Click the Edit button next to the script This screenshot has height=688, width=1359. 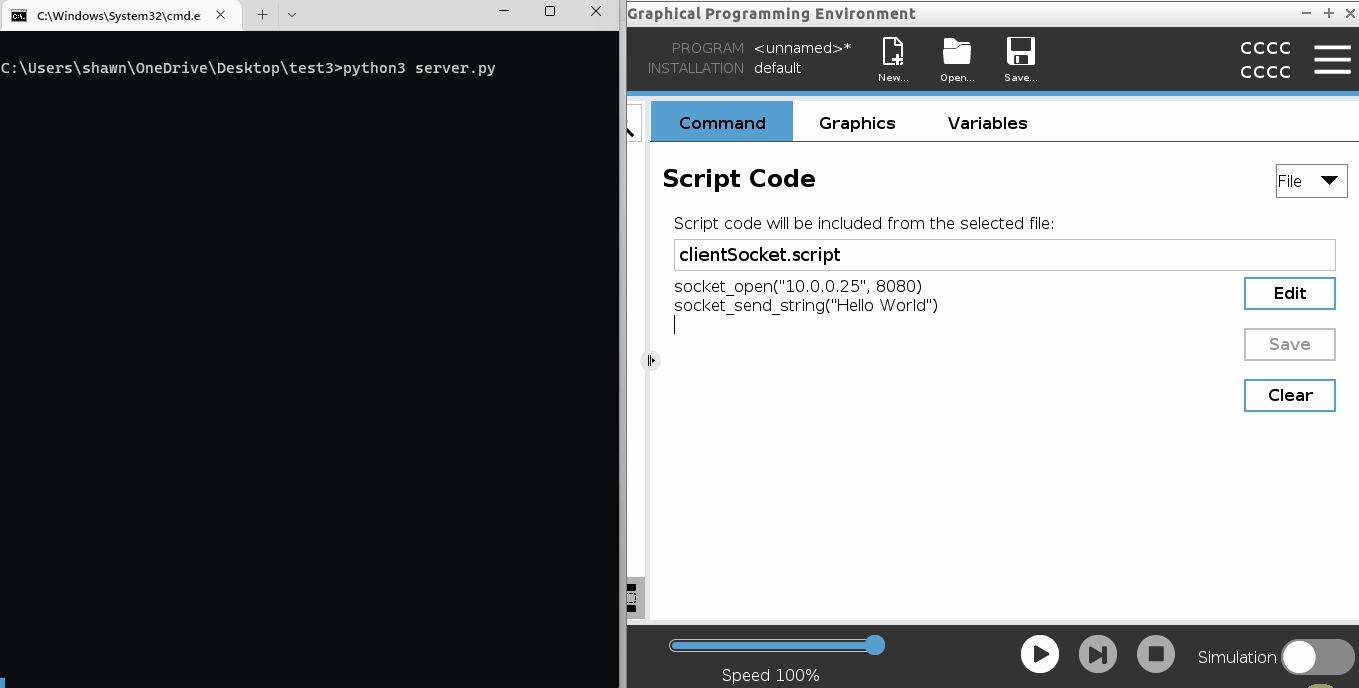(1289, 293)
